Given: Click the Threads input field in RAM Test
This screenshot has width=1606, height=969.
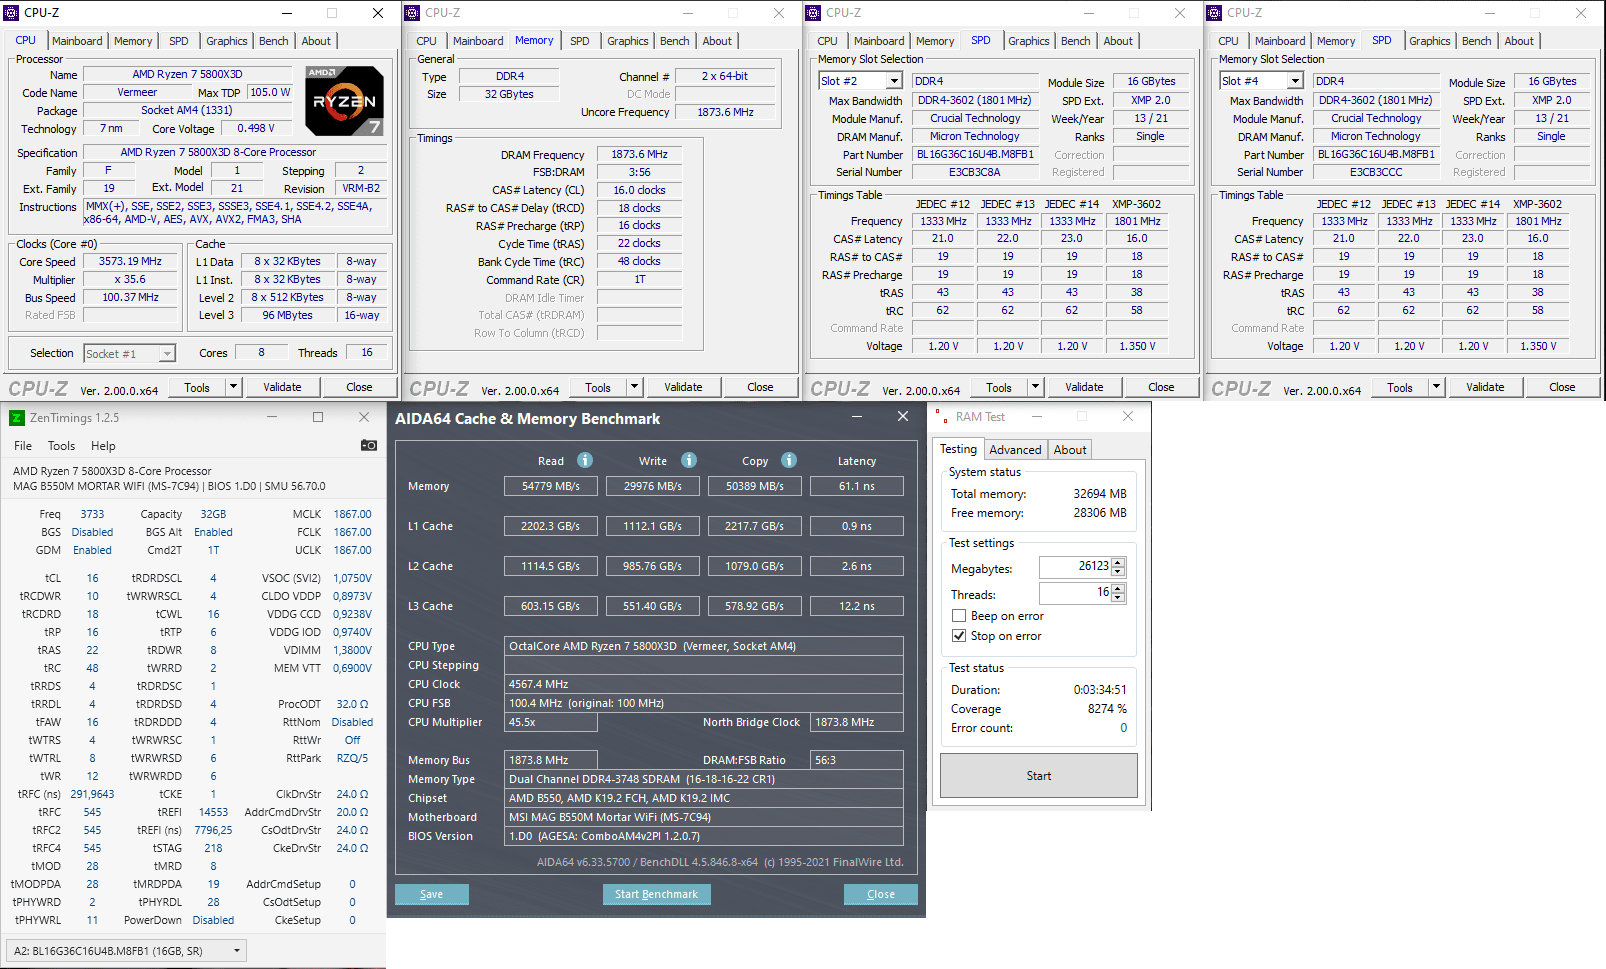Looking at the screenshot, I should click(1075, 593).
